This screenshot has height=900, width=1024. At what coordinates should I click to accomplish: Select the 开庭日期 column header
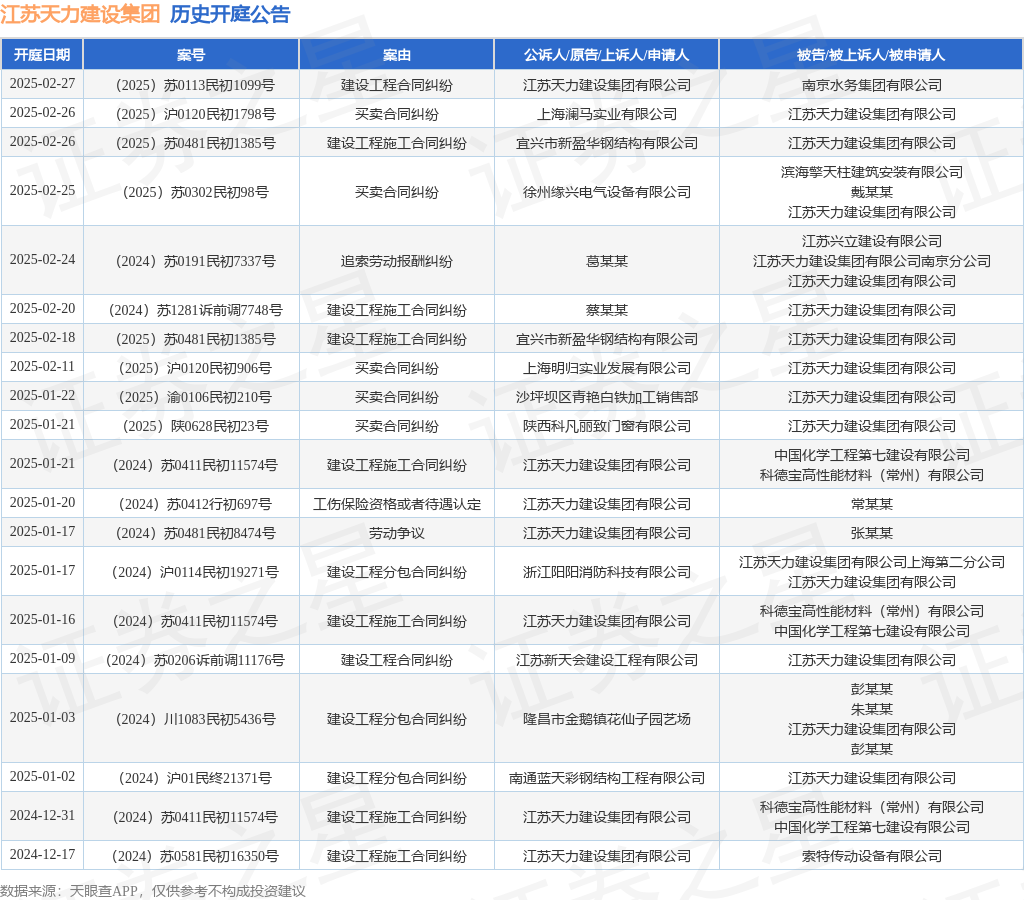(x=42, y=55)
